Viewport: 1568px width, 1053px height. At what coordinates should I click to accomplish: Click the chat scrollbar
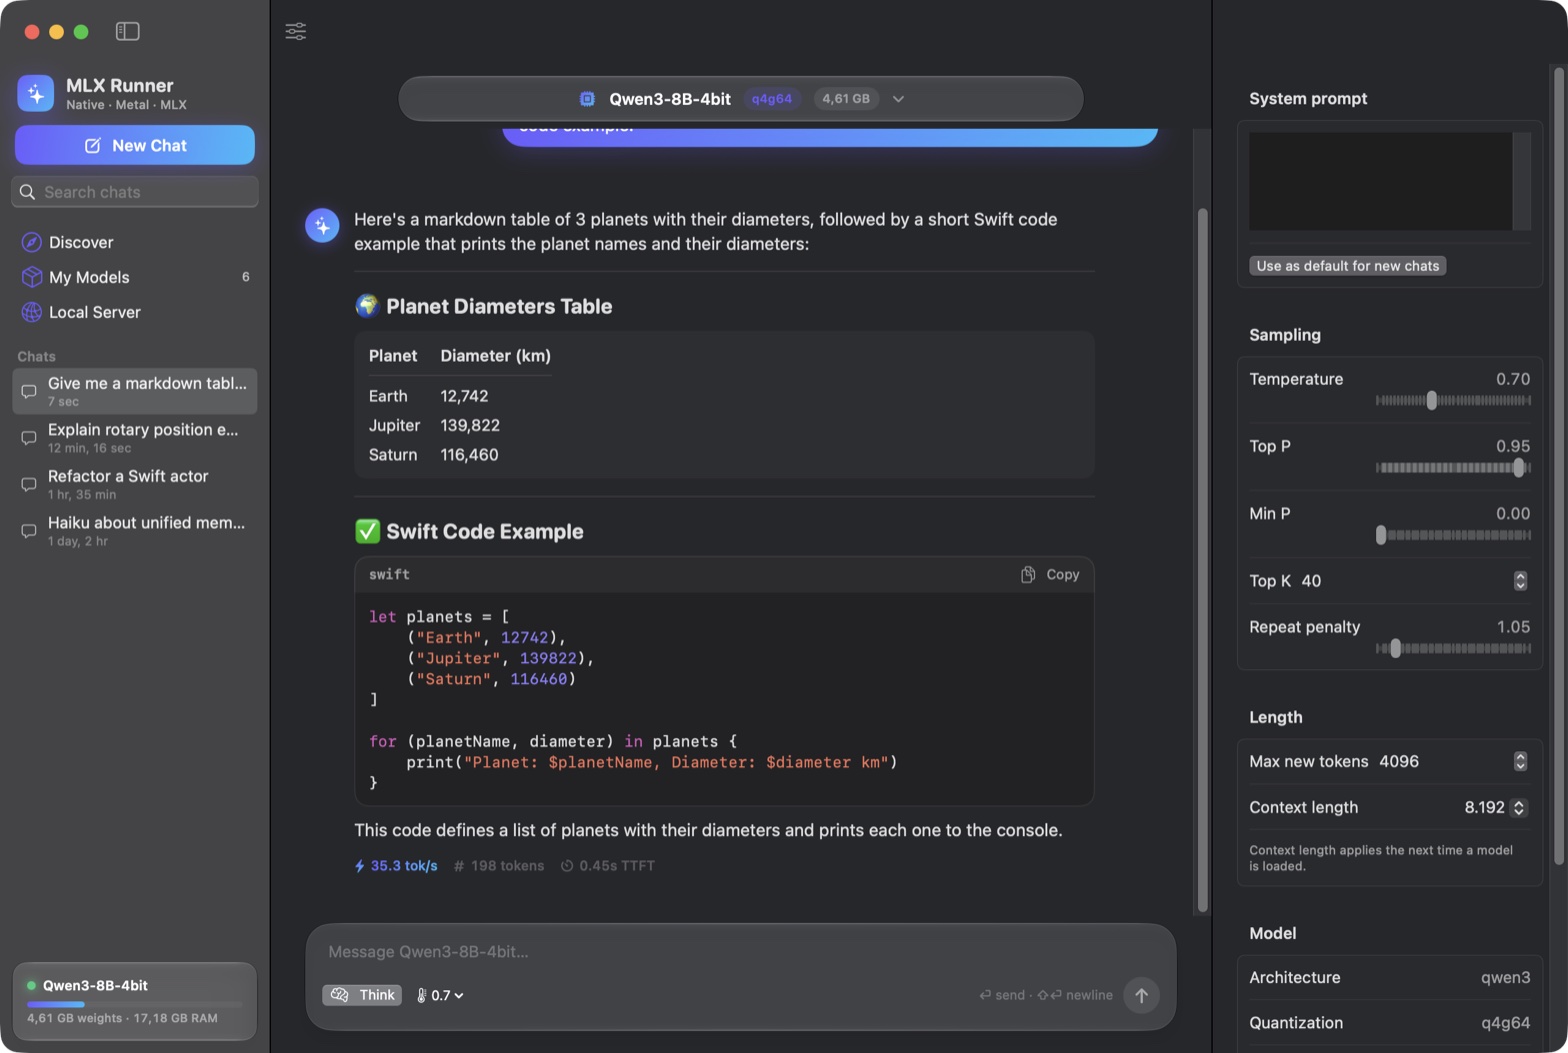1202,560
